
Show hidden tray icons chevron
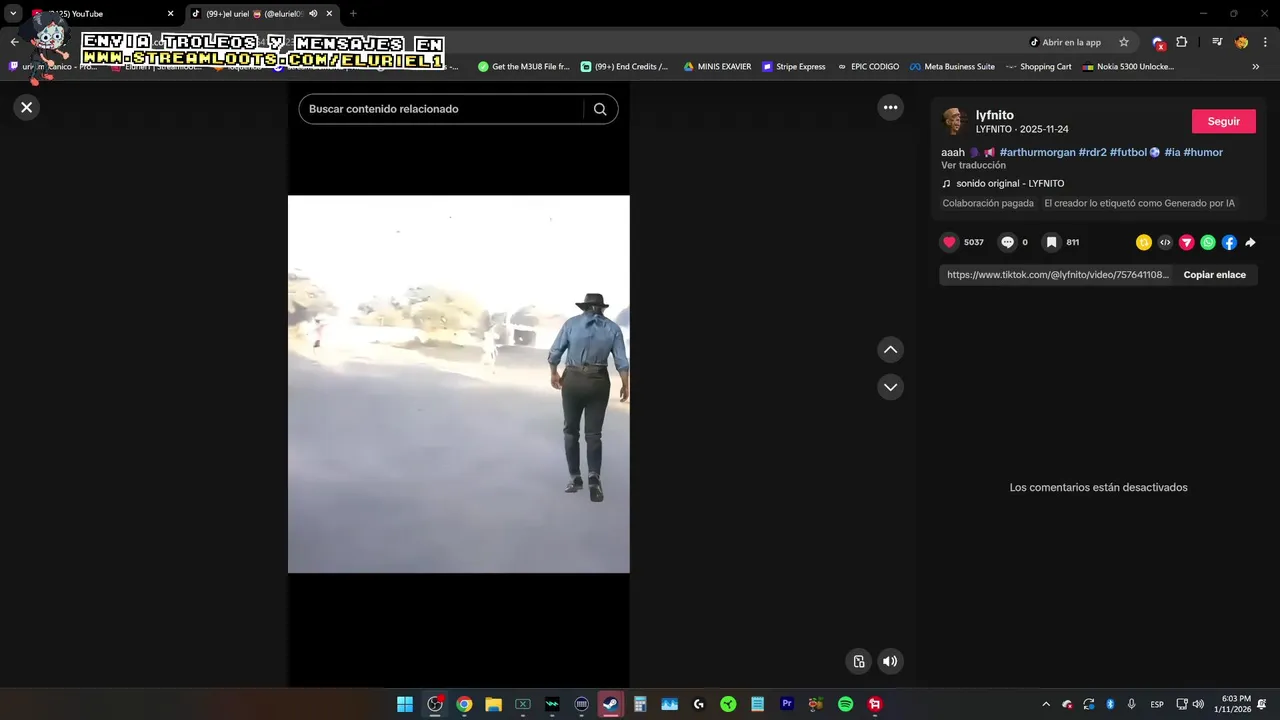pyautogui.click(x=1046, y=704)
